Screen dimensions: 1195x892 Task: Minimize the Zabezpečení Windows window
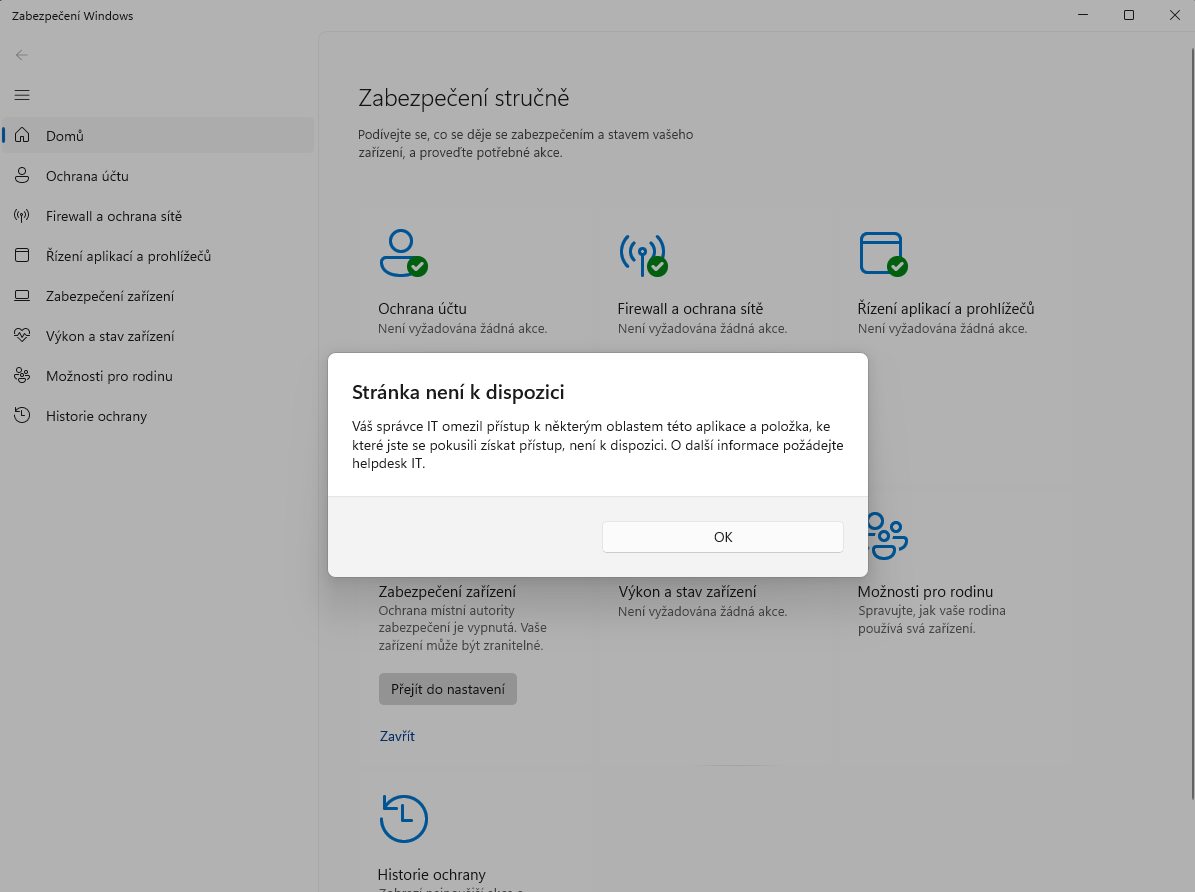tap(1083, 15)
